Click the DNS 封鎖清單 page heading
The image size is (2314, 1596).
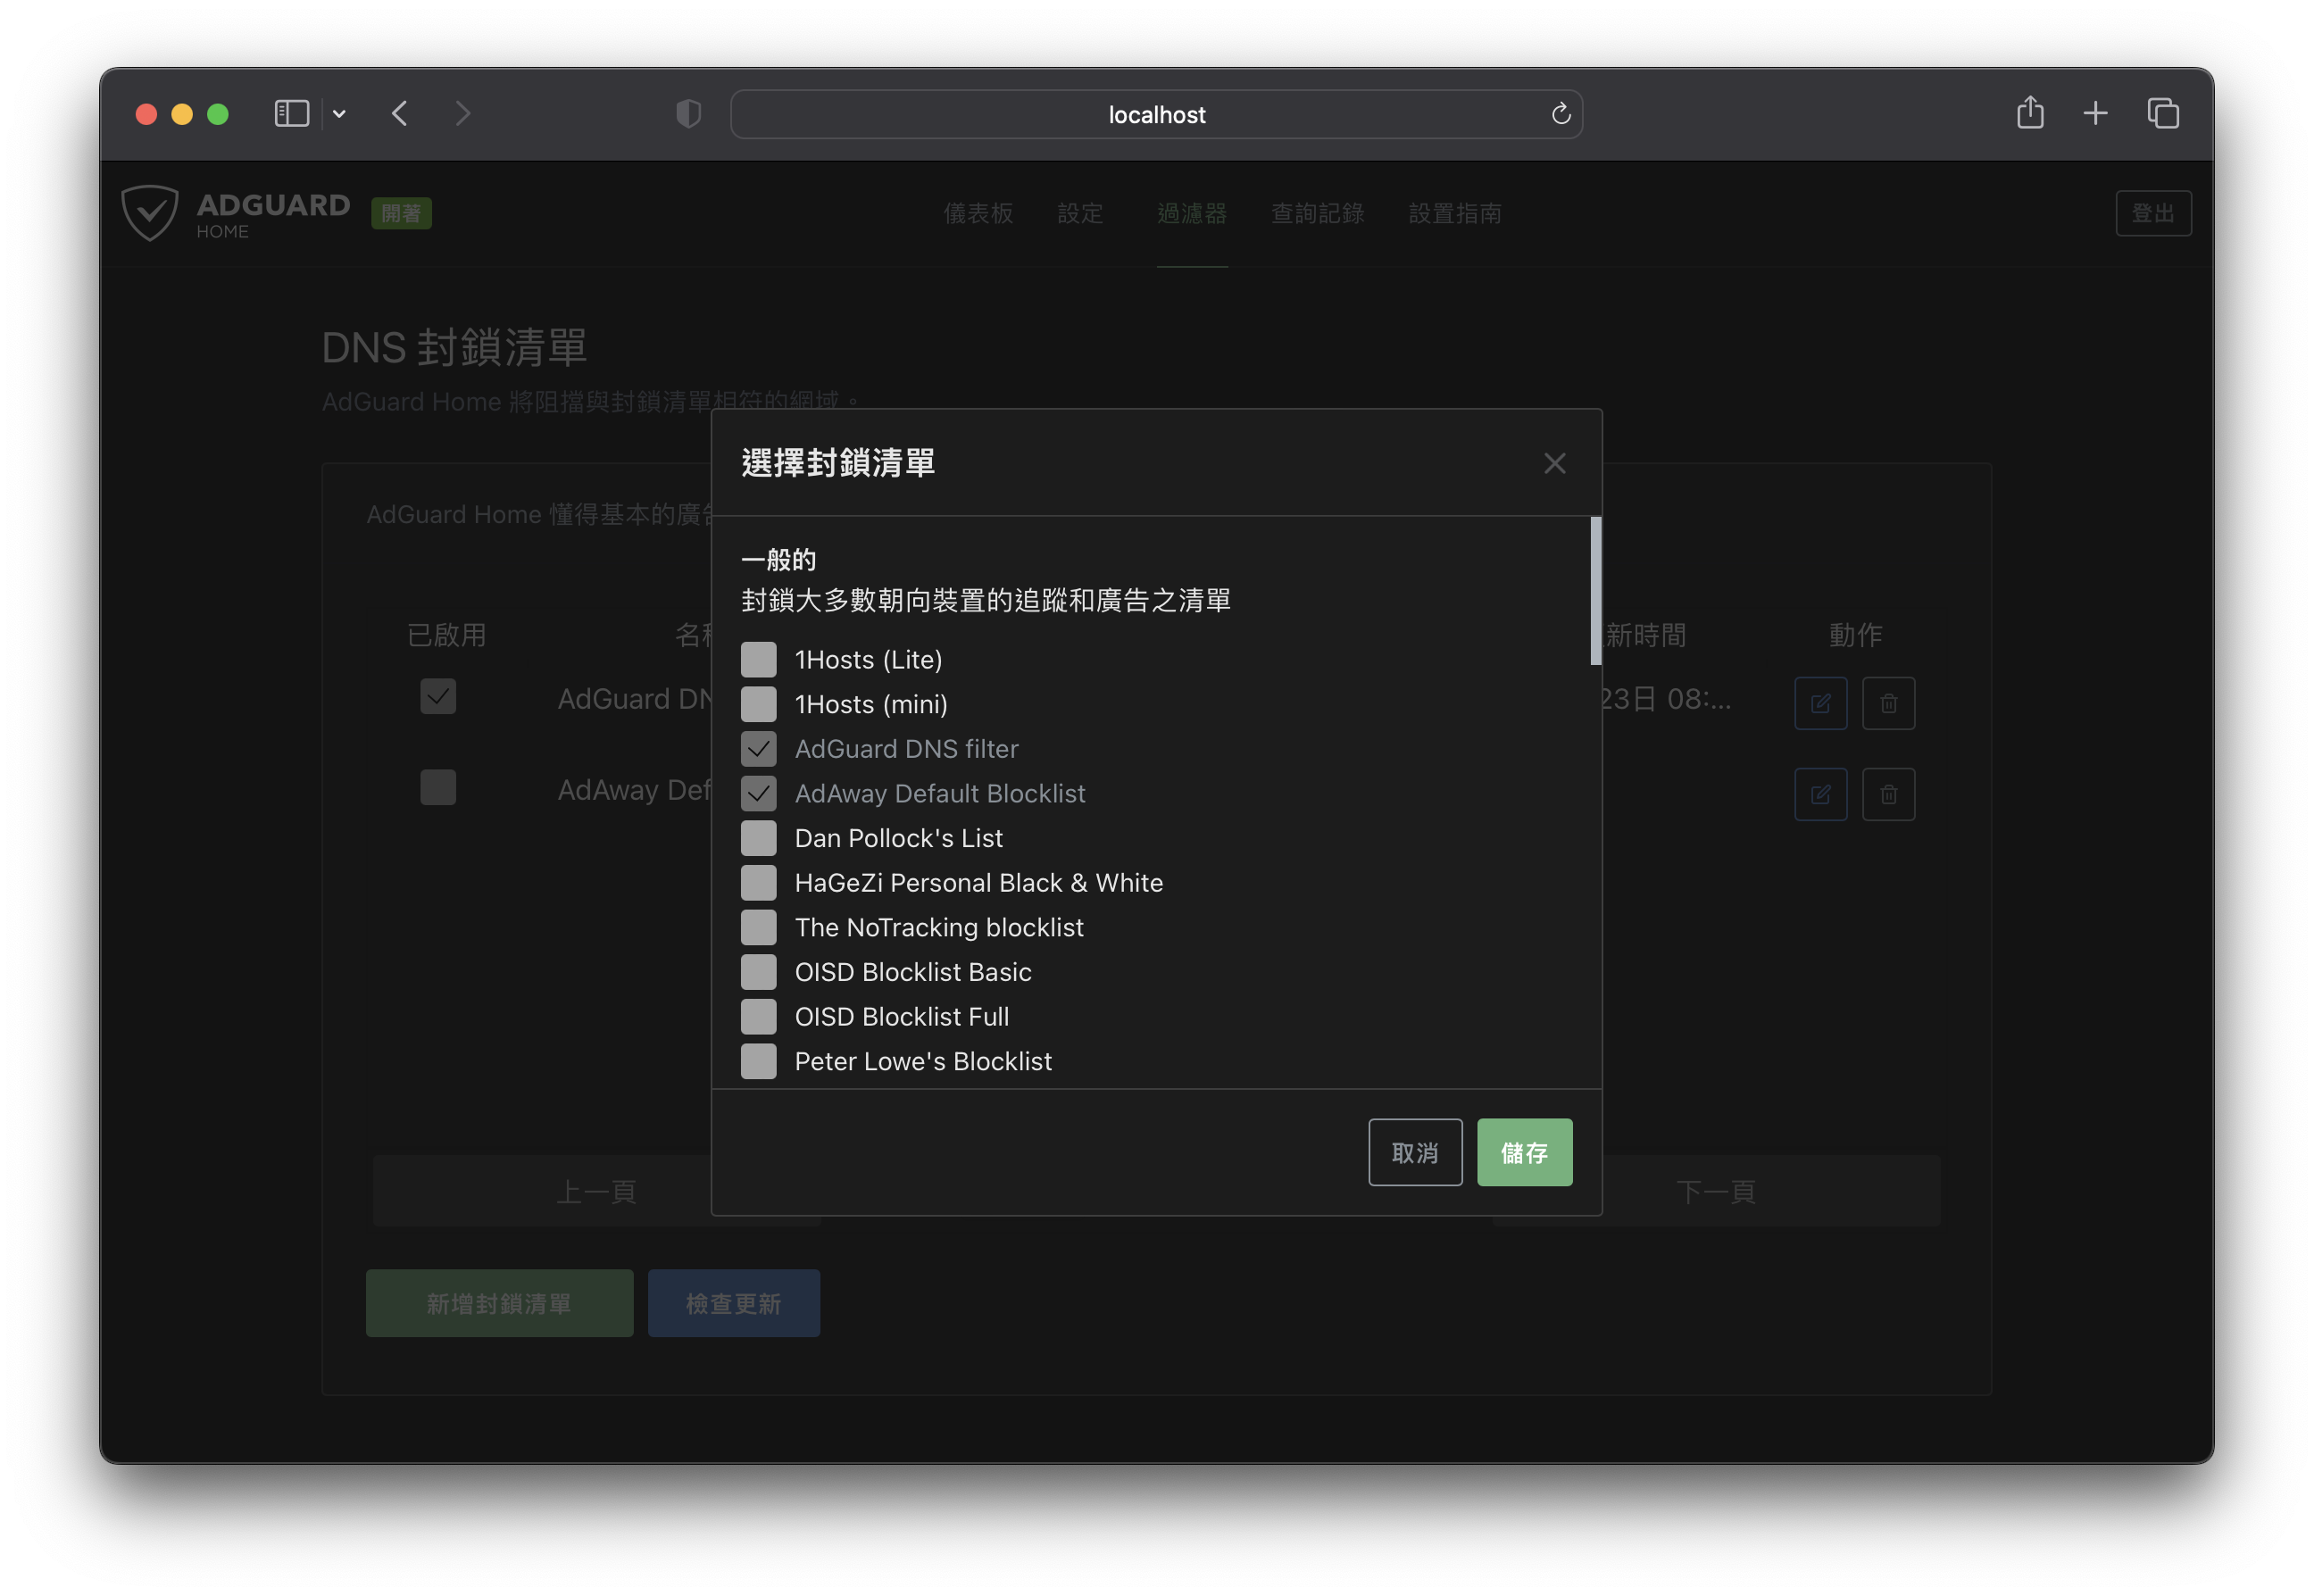point(454,347)
